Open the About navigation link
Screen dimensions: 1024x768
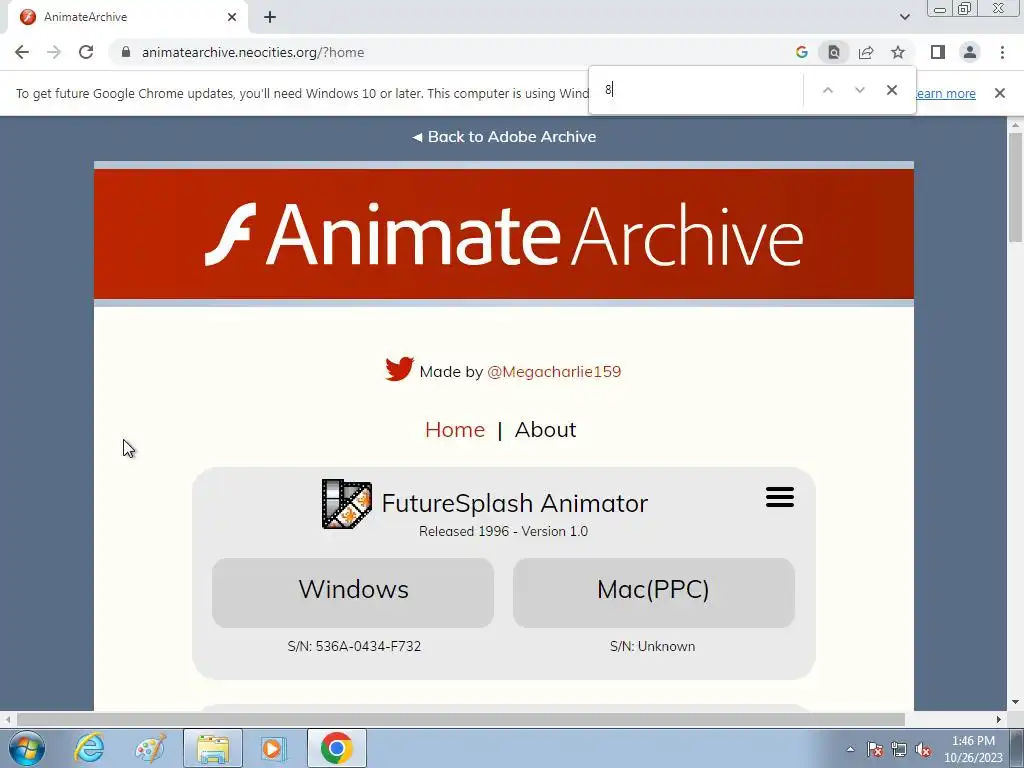(545, 430)
